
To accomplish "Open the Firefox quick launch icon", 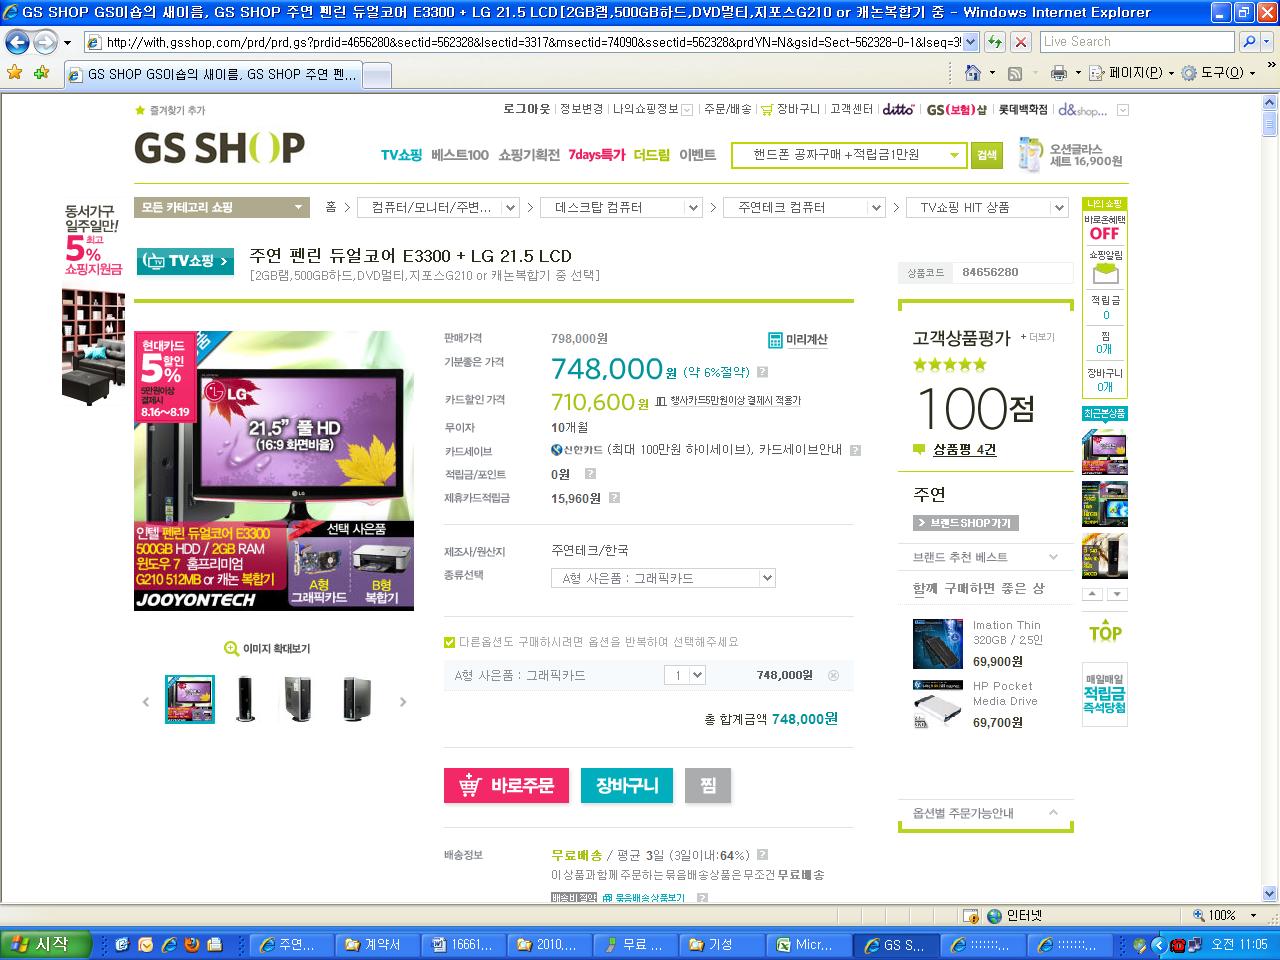I will 192,944.
